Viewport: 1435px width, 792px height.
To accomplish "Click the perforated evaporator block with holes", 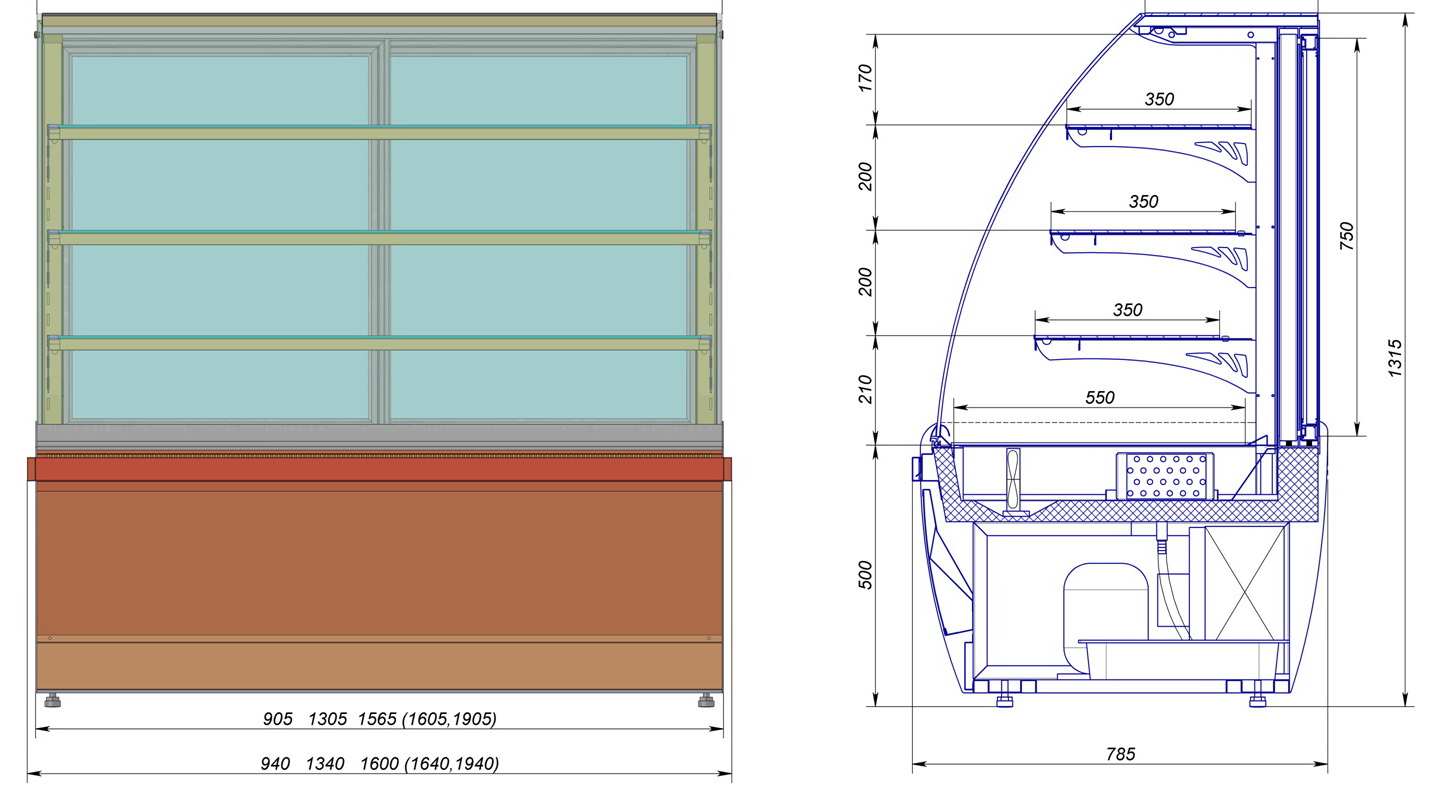I will pos(1166,476).
